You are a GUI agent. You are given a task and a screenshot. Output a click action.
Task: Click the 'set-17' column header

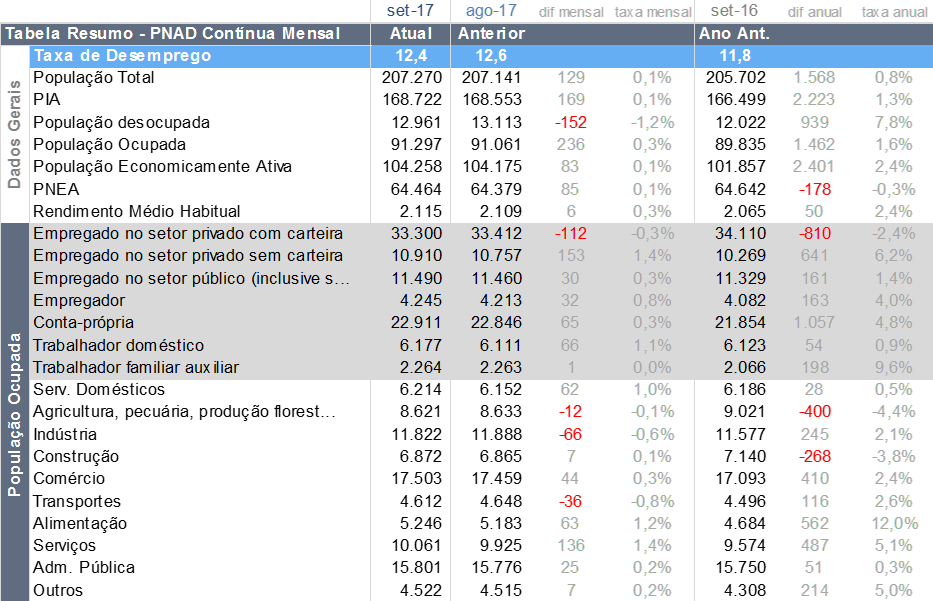[410, 11]
